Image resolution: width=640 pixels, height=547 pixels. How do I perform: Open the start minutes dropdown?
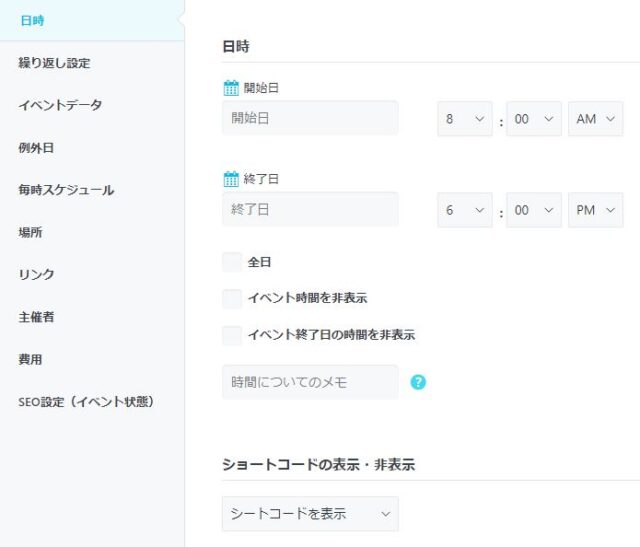point(533,119)
